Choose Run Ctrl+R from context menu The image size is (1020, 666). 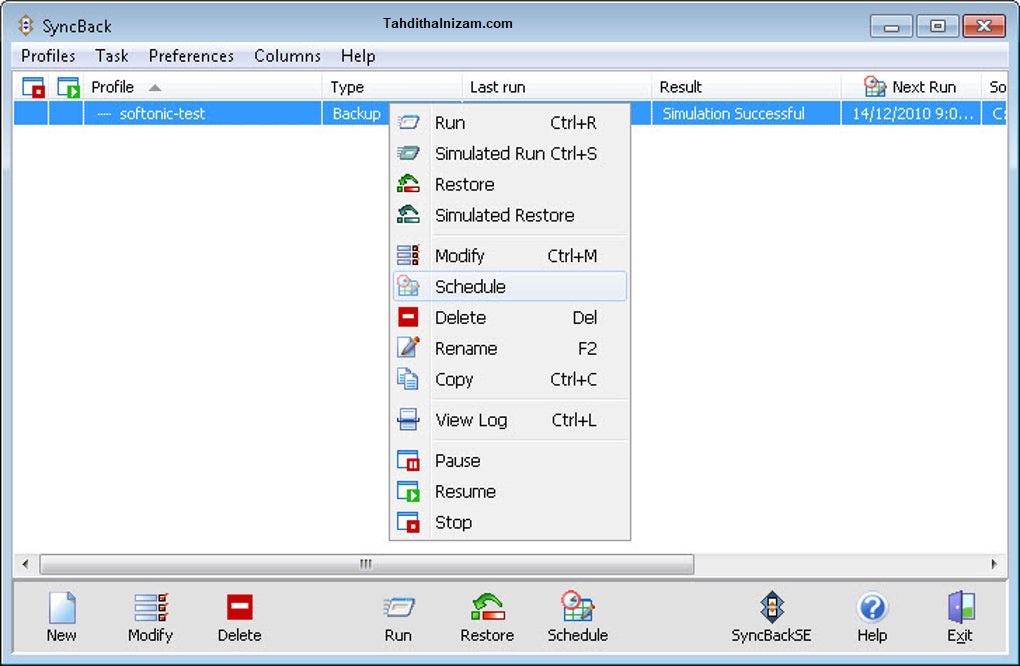click(x=510, y=122)
